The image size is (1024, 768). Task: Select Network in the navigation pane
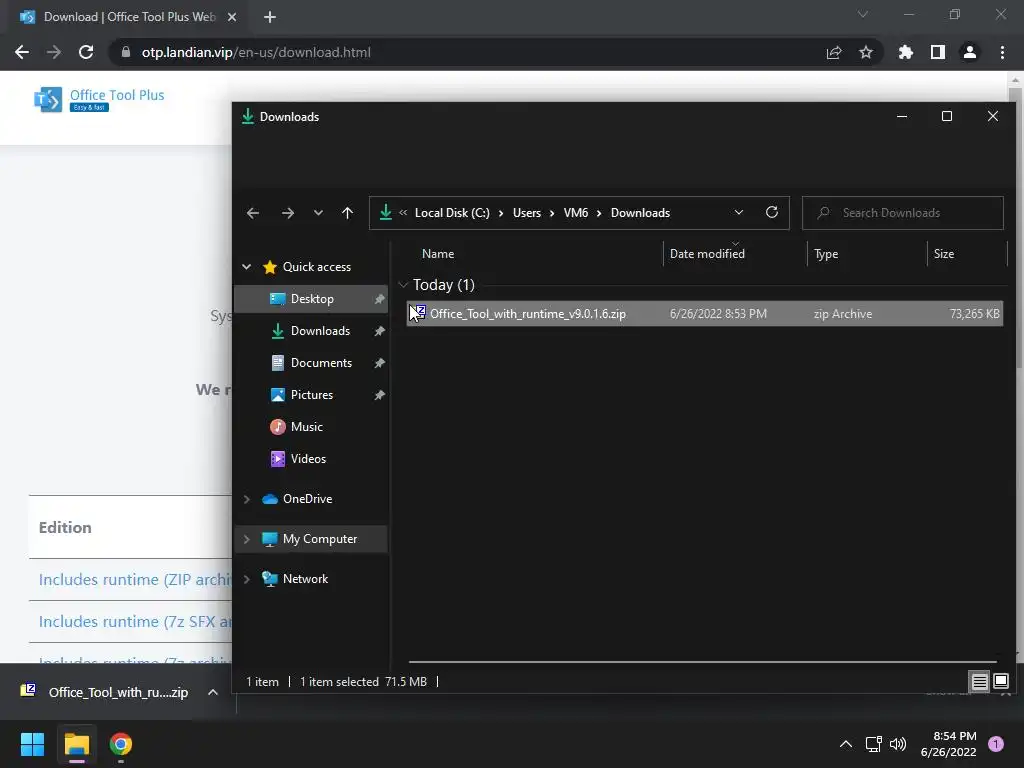coord(305,579)
